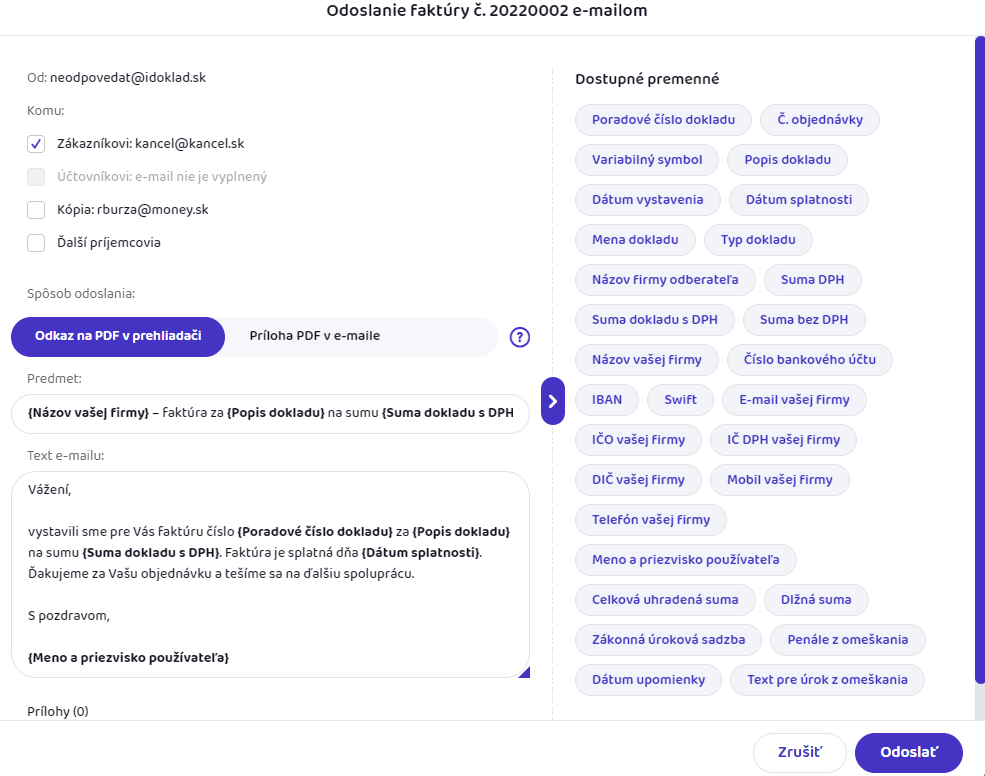Tick the Ďalší príjemcovia checkbox
Screen dimensions: 985x776
(36, 243)
